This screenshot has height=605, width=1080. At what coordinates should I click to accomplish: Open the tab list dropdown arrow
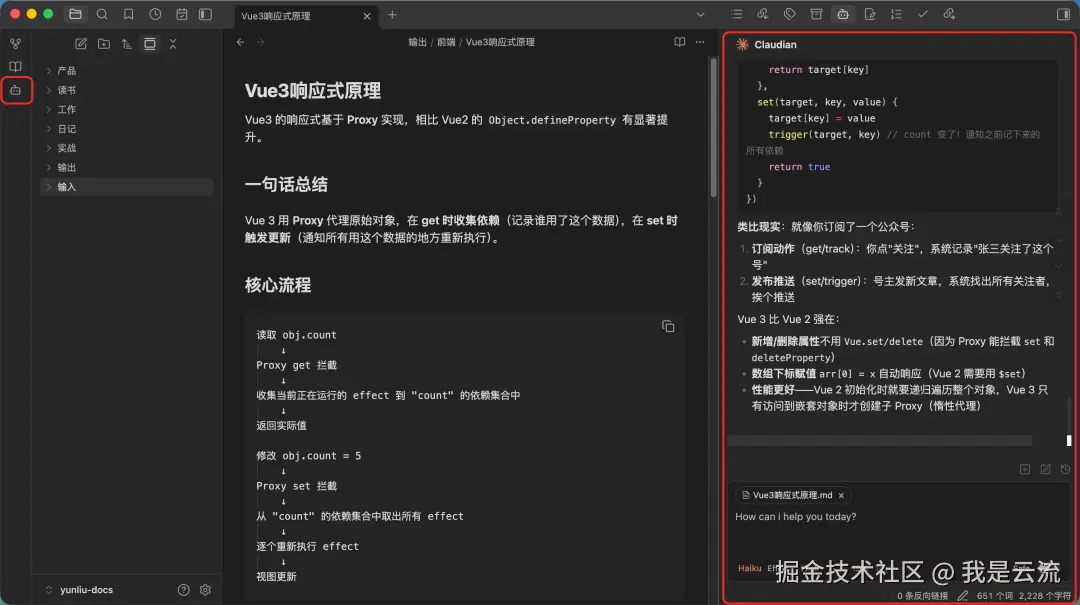pos(700,14)
